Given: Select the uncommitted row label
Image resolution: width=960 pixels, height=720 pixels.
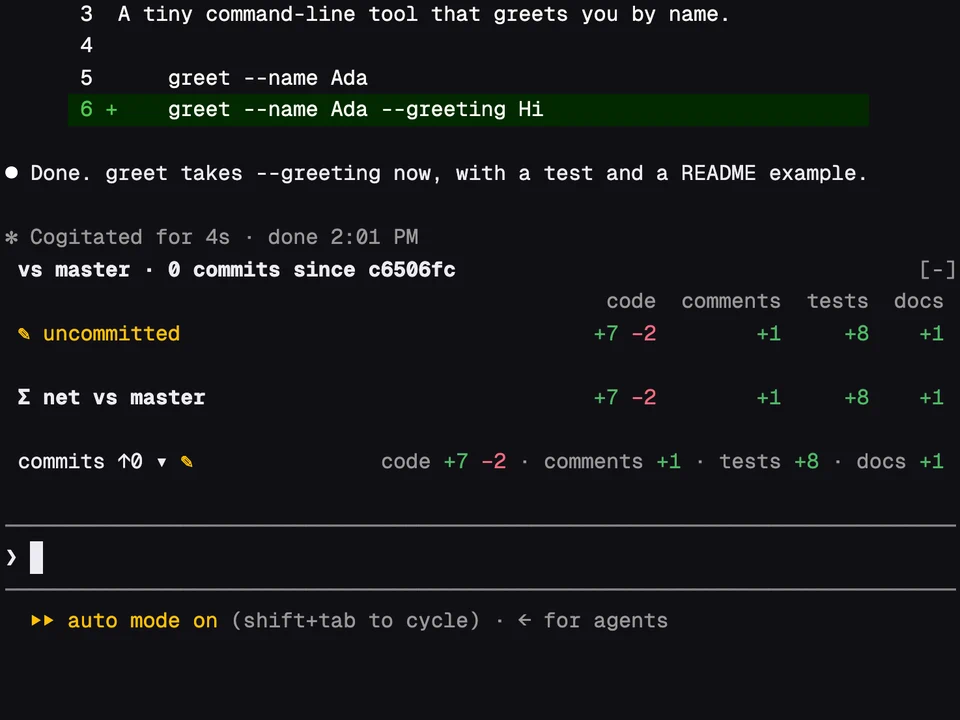Looking at the screenshot, I should [x=111, y=334].
